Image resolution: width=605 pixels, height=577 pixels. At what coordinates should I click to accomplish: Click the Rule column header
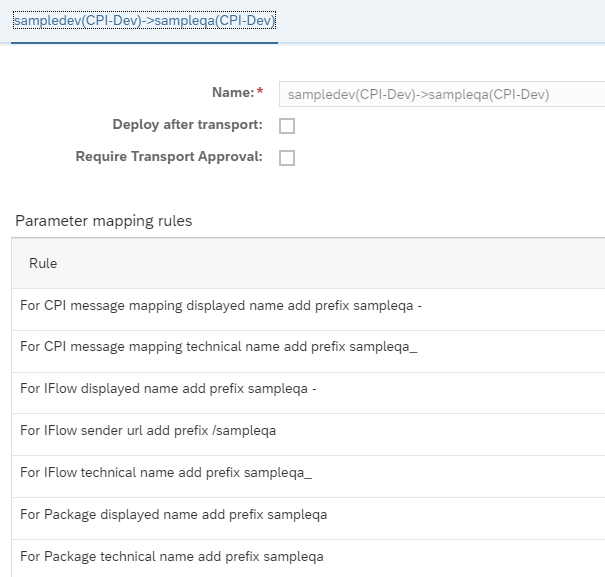pyautogui.click(x=43, y=263)
